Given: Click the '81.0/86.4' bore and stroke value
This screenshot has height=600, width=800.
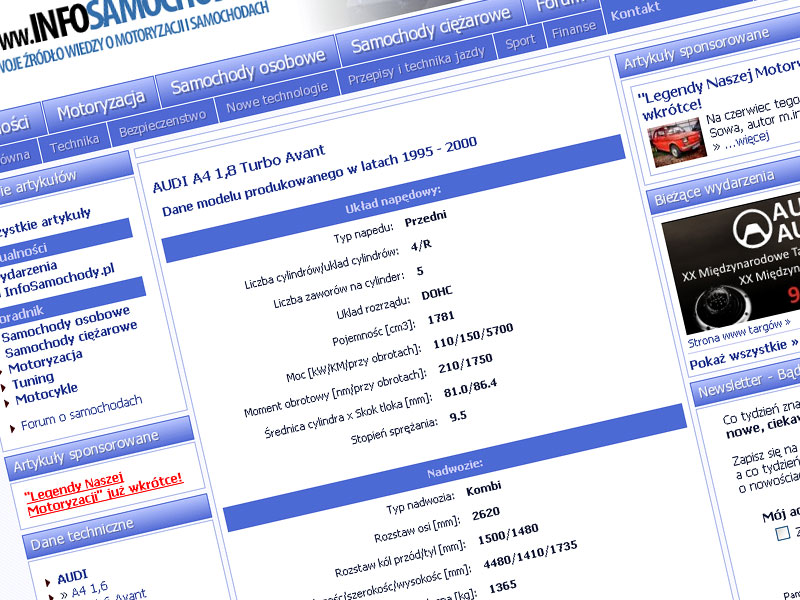Looking at the screenshot, I should coord(470,387).
